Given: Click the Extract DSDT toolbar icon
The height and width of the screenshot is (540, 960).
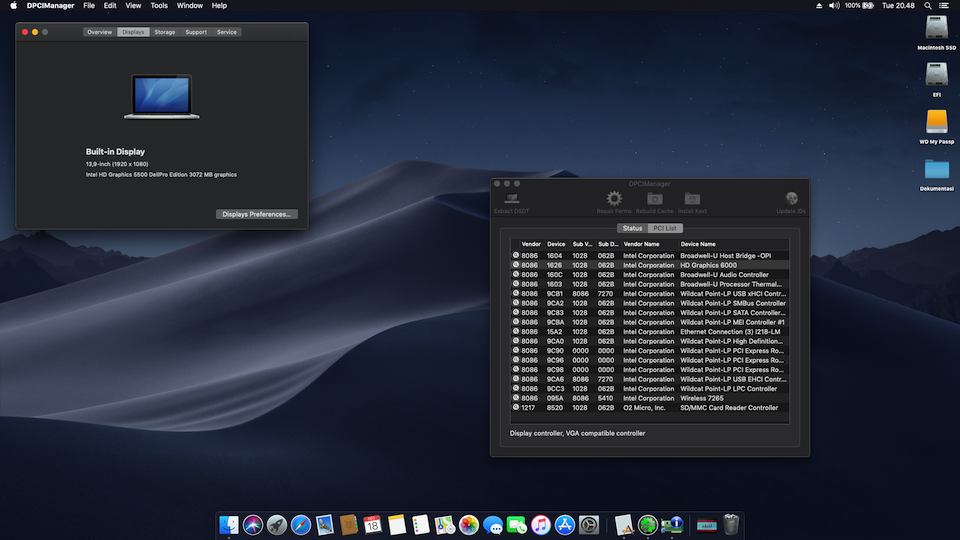Looking at the screenshot, I should pyautogui.click(x=510, y=199).
